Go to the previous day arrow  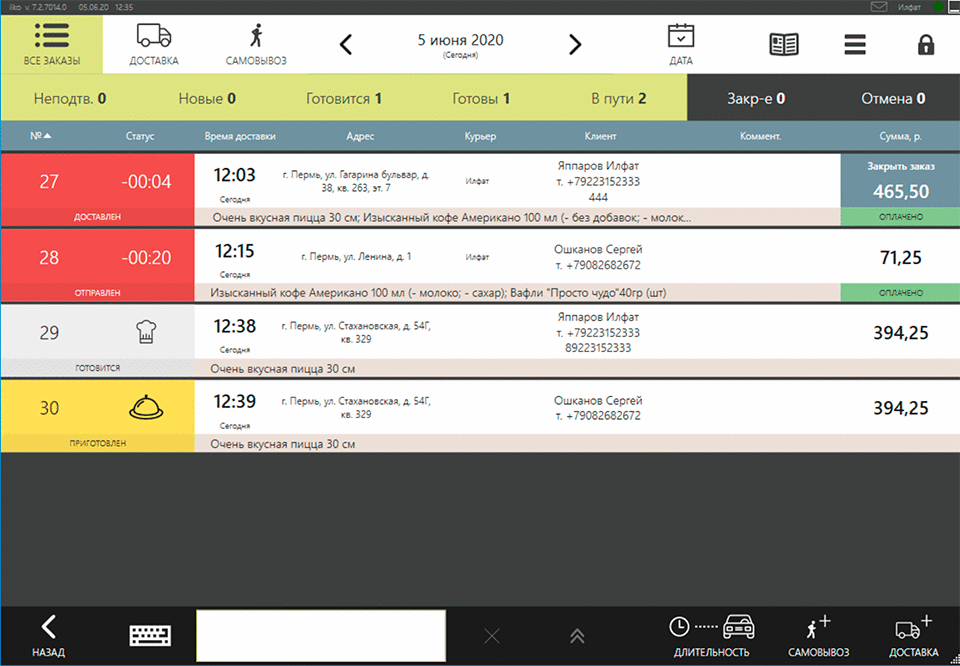pyautogui.click(x=346, y=45)
